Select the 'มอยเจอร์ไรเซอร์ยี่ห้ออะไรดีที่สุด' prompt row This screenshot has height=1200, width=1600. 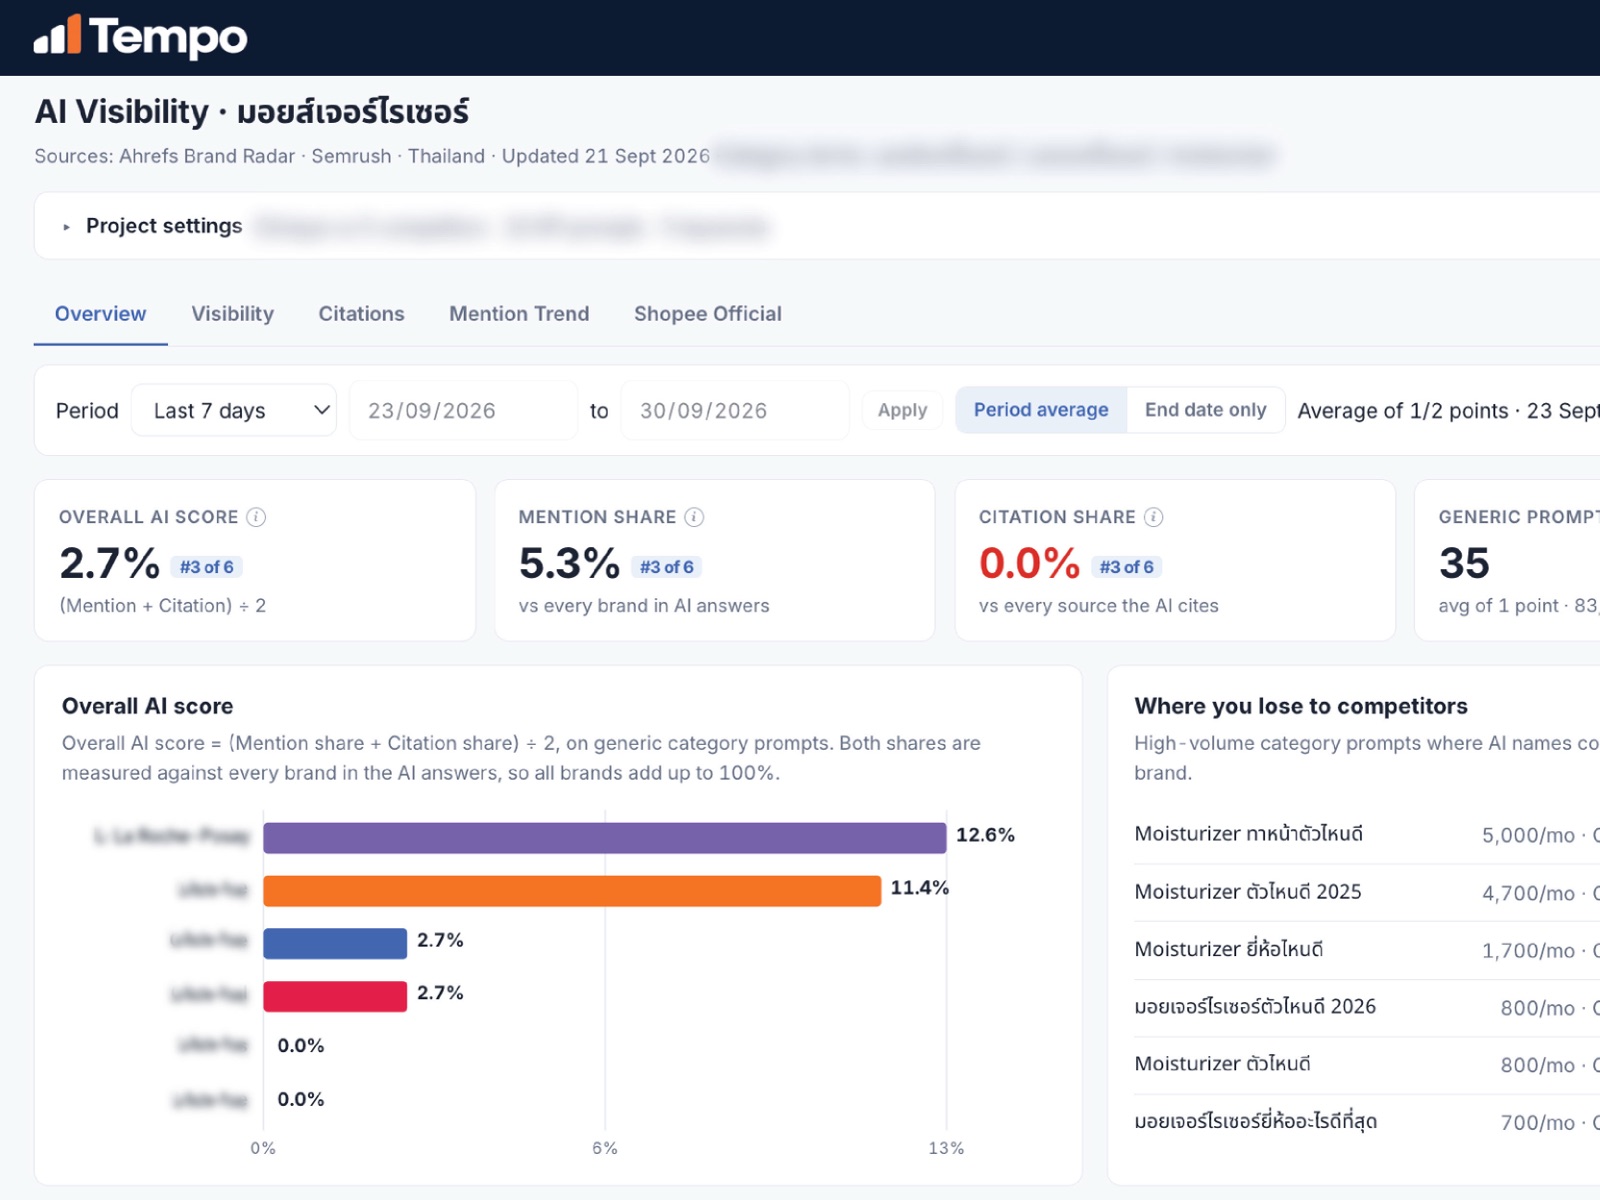[1367, 1122]
